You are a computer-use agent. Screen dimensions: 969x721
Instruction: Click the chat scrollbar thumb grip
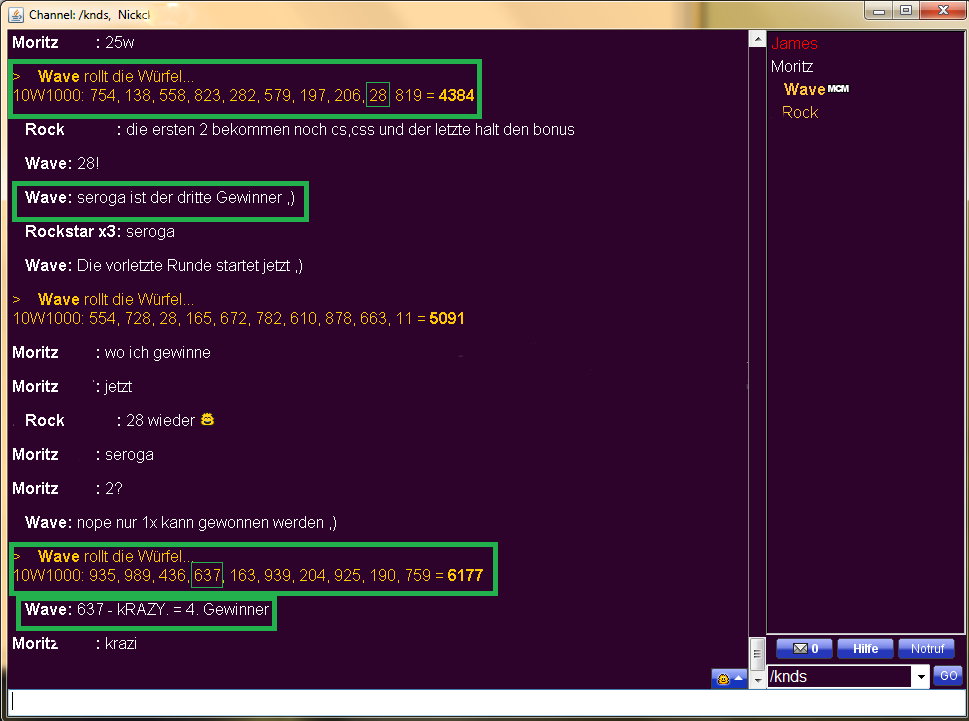758,654
